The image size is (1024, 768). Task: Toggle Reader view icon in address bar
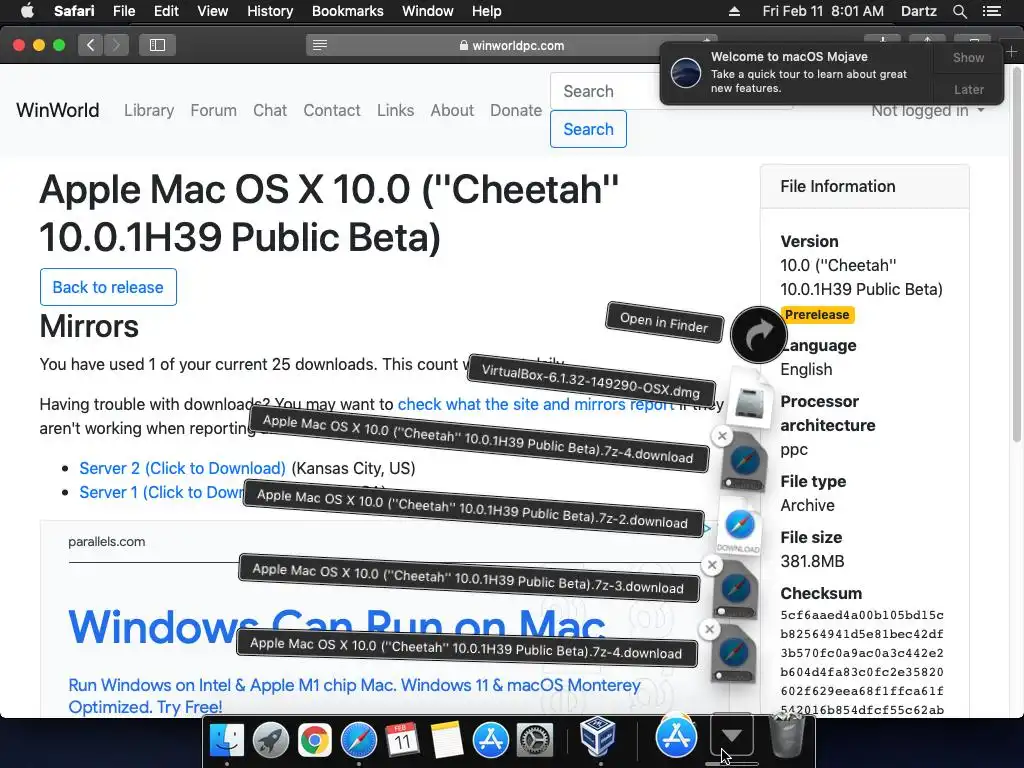320,45
